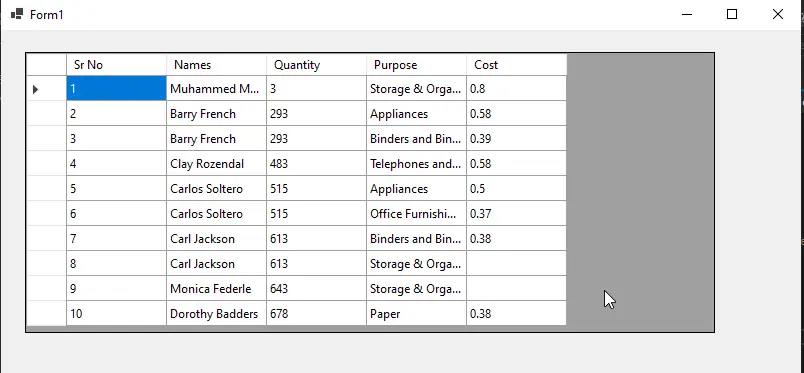804x373 pixels.
Task: Select the Paper purpose cell
Action: [x=416, y=313]
